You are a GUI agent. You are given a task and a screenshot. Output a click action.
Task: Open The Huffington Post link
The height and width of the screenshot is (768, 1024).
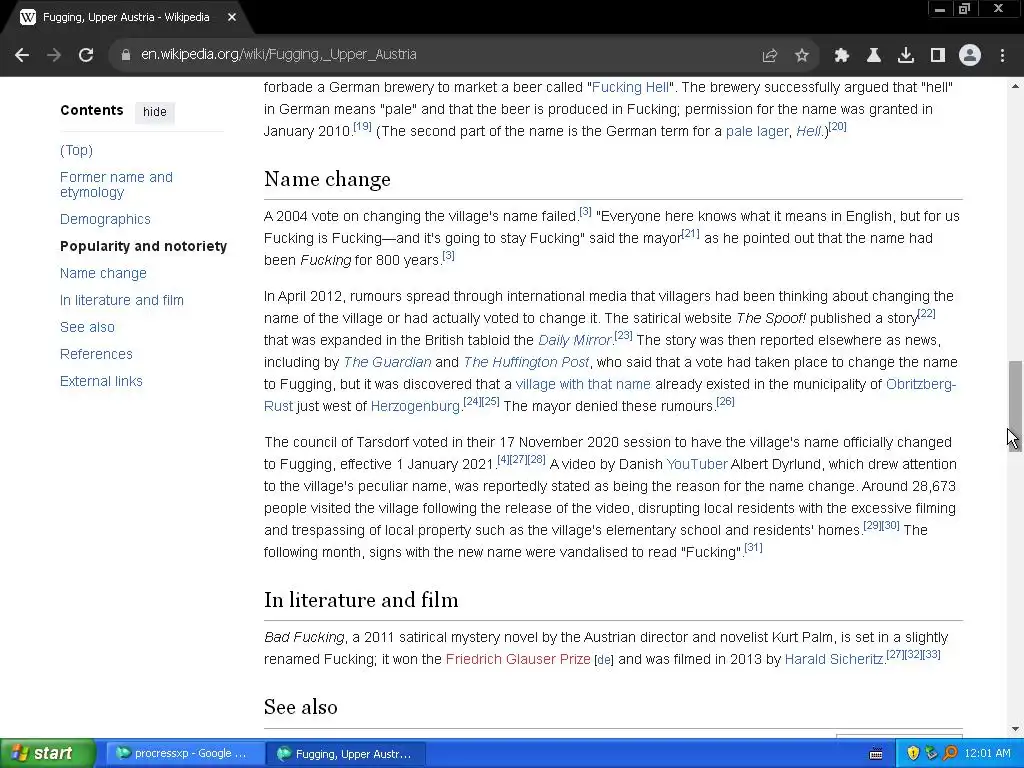(526, 362)
